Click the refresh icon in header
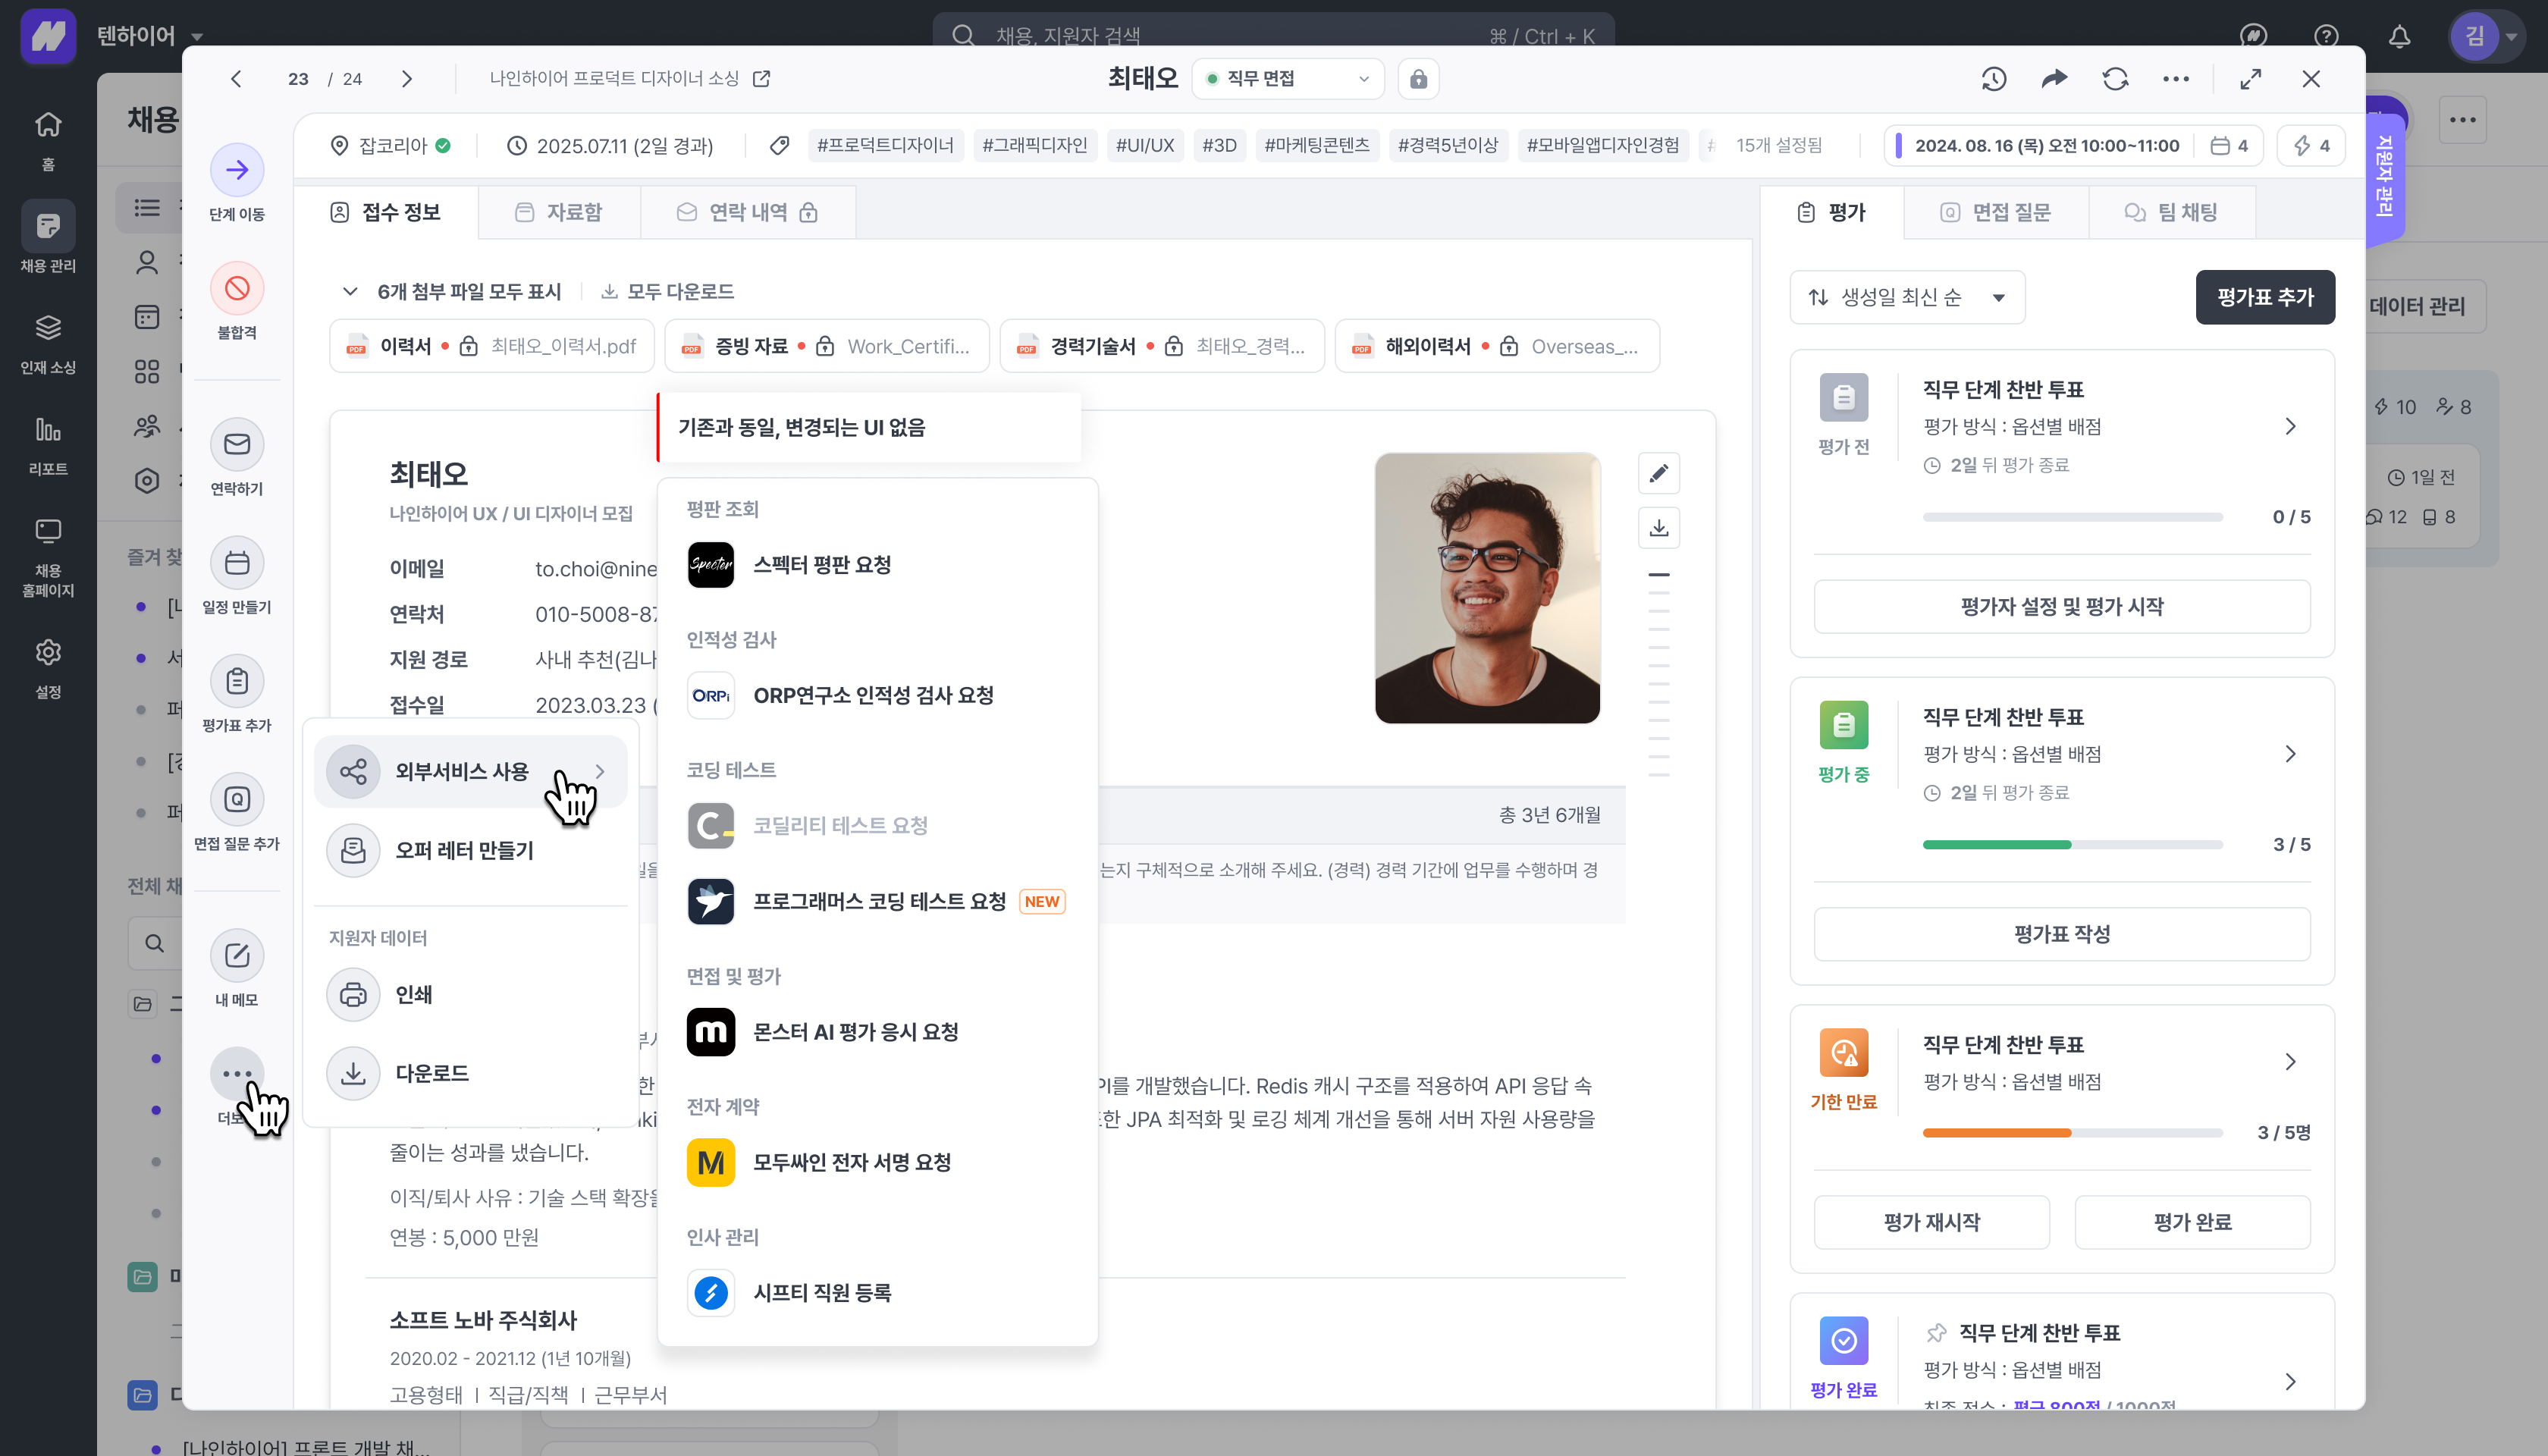This screenshot has height=1456, width=2548. click(x=2115, y=79)
